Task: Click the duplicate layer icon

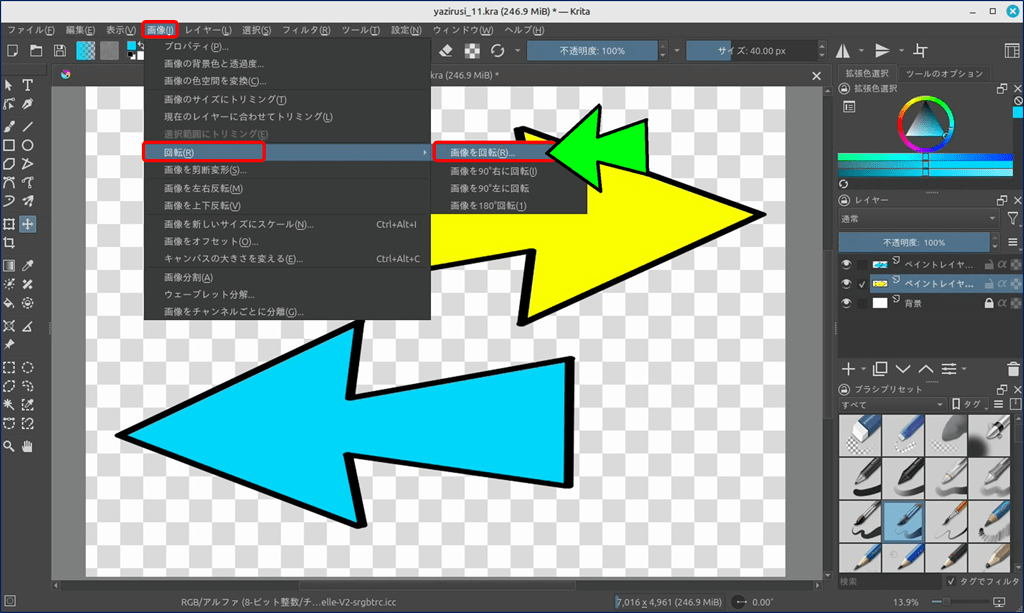Action: pos(880,369)
